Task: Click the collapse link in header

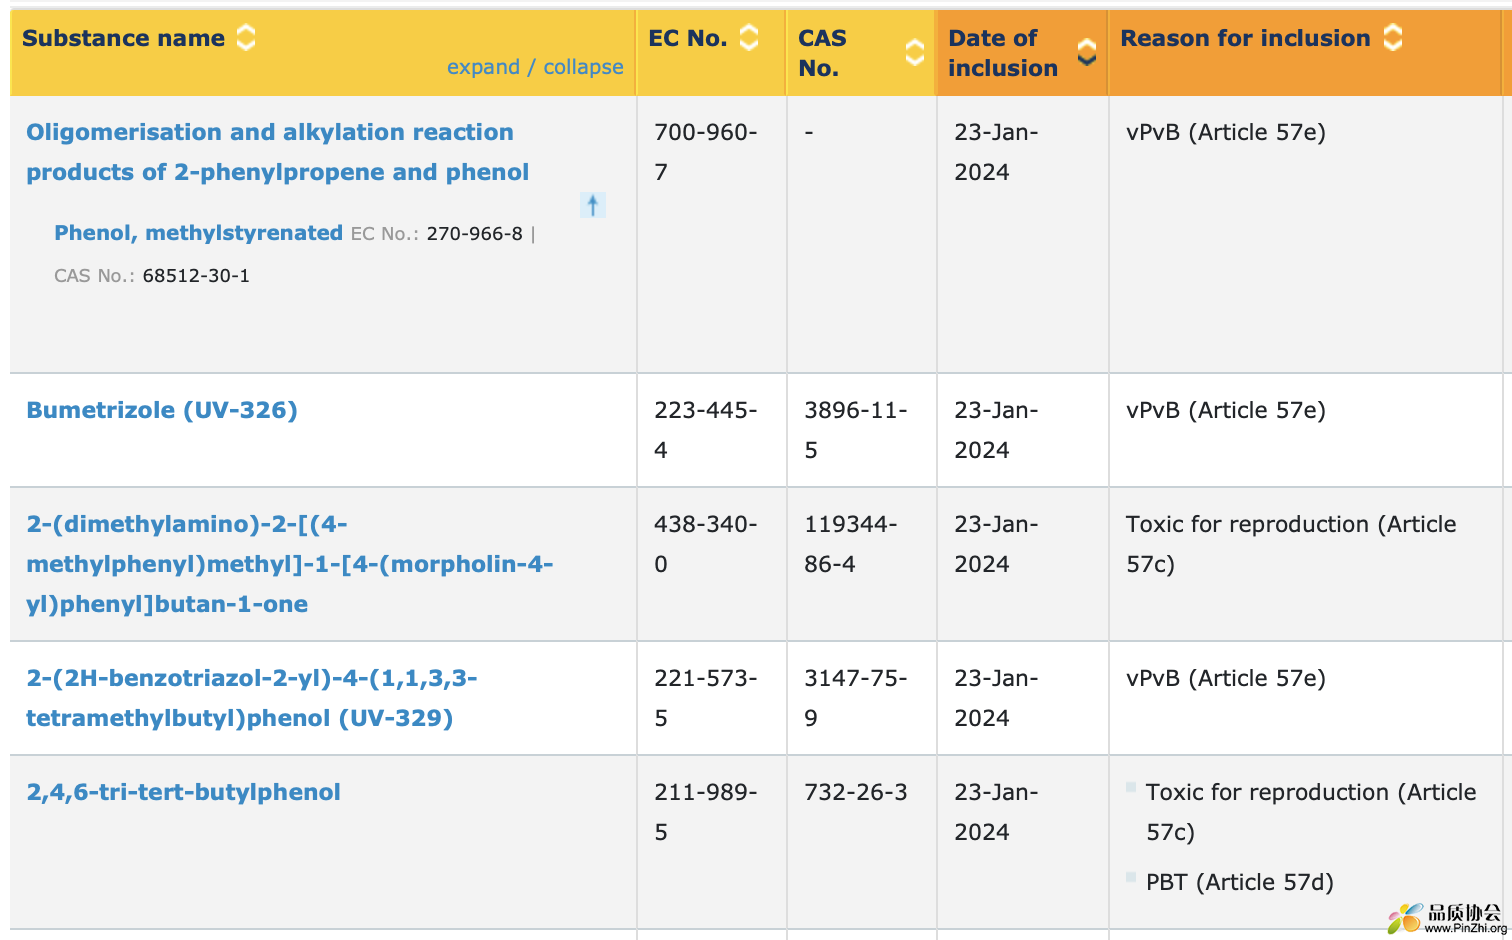Action: (583, 67)
